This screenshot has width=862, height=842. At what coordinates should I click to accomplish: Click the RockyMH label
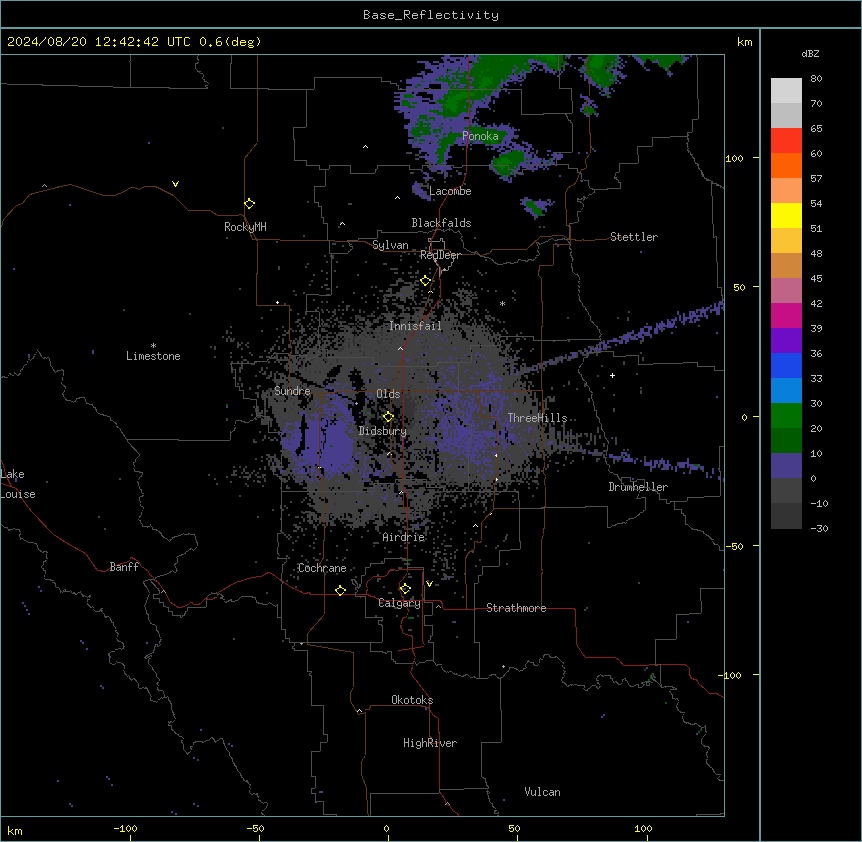[x=245, y=227]
